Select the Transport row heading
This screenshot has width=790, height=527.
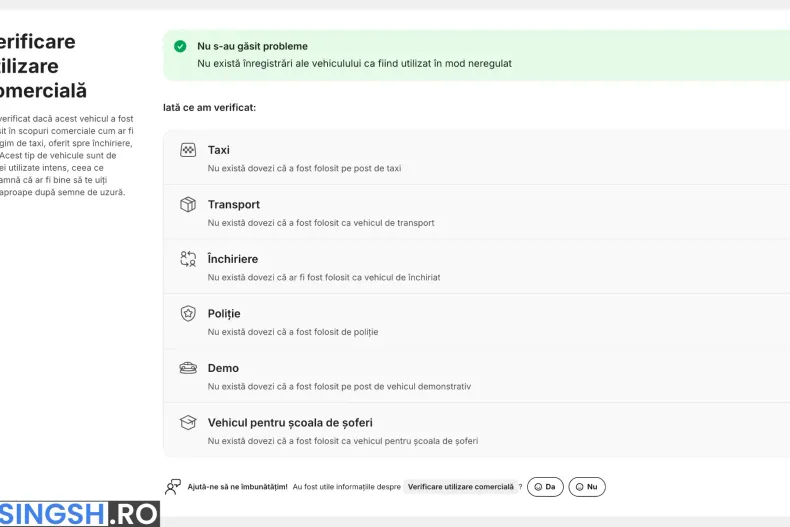pos(234,205)
